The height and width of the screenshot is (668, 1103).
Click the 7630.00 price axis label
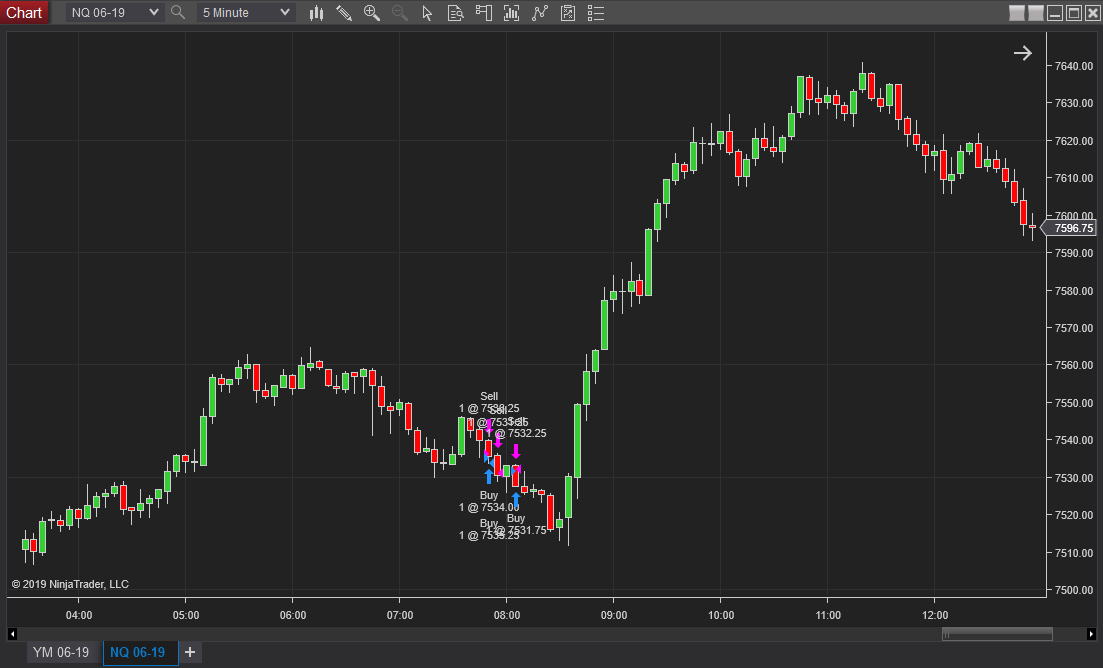point(1073,103)
